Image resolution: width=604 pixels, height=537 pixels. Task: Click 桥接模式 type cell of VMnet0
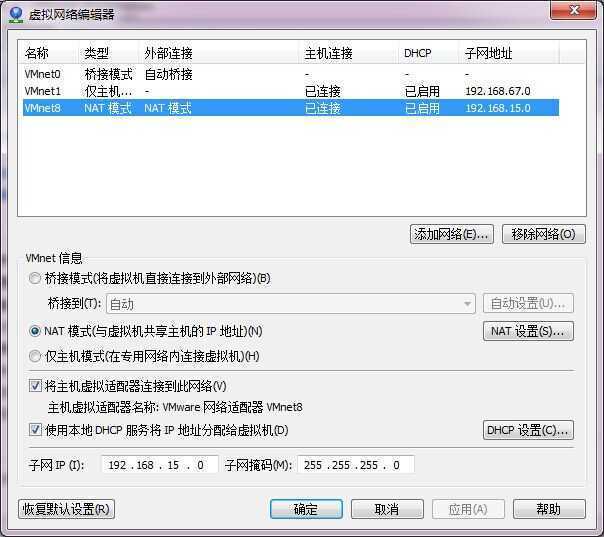point(109,74)
